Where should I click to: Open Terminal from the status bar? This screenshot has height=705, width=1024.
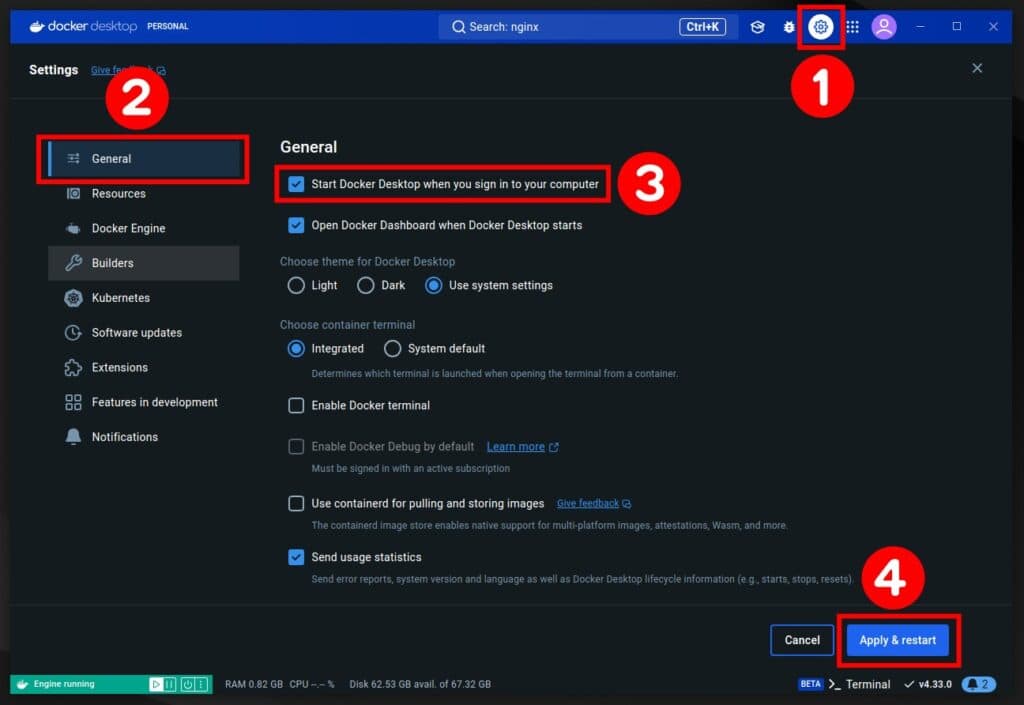[x=867, y=684]
